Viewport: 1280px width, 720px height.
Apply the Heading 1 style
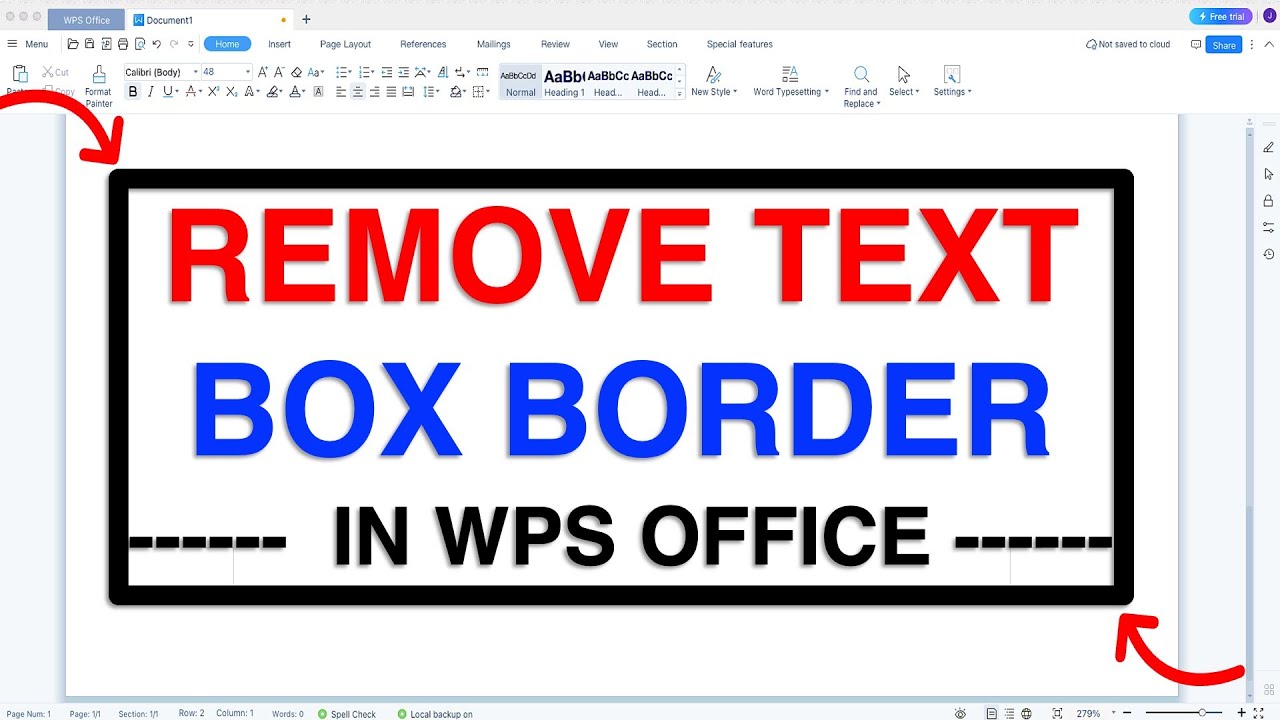coord(564,82)
